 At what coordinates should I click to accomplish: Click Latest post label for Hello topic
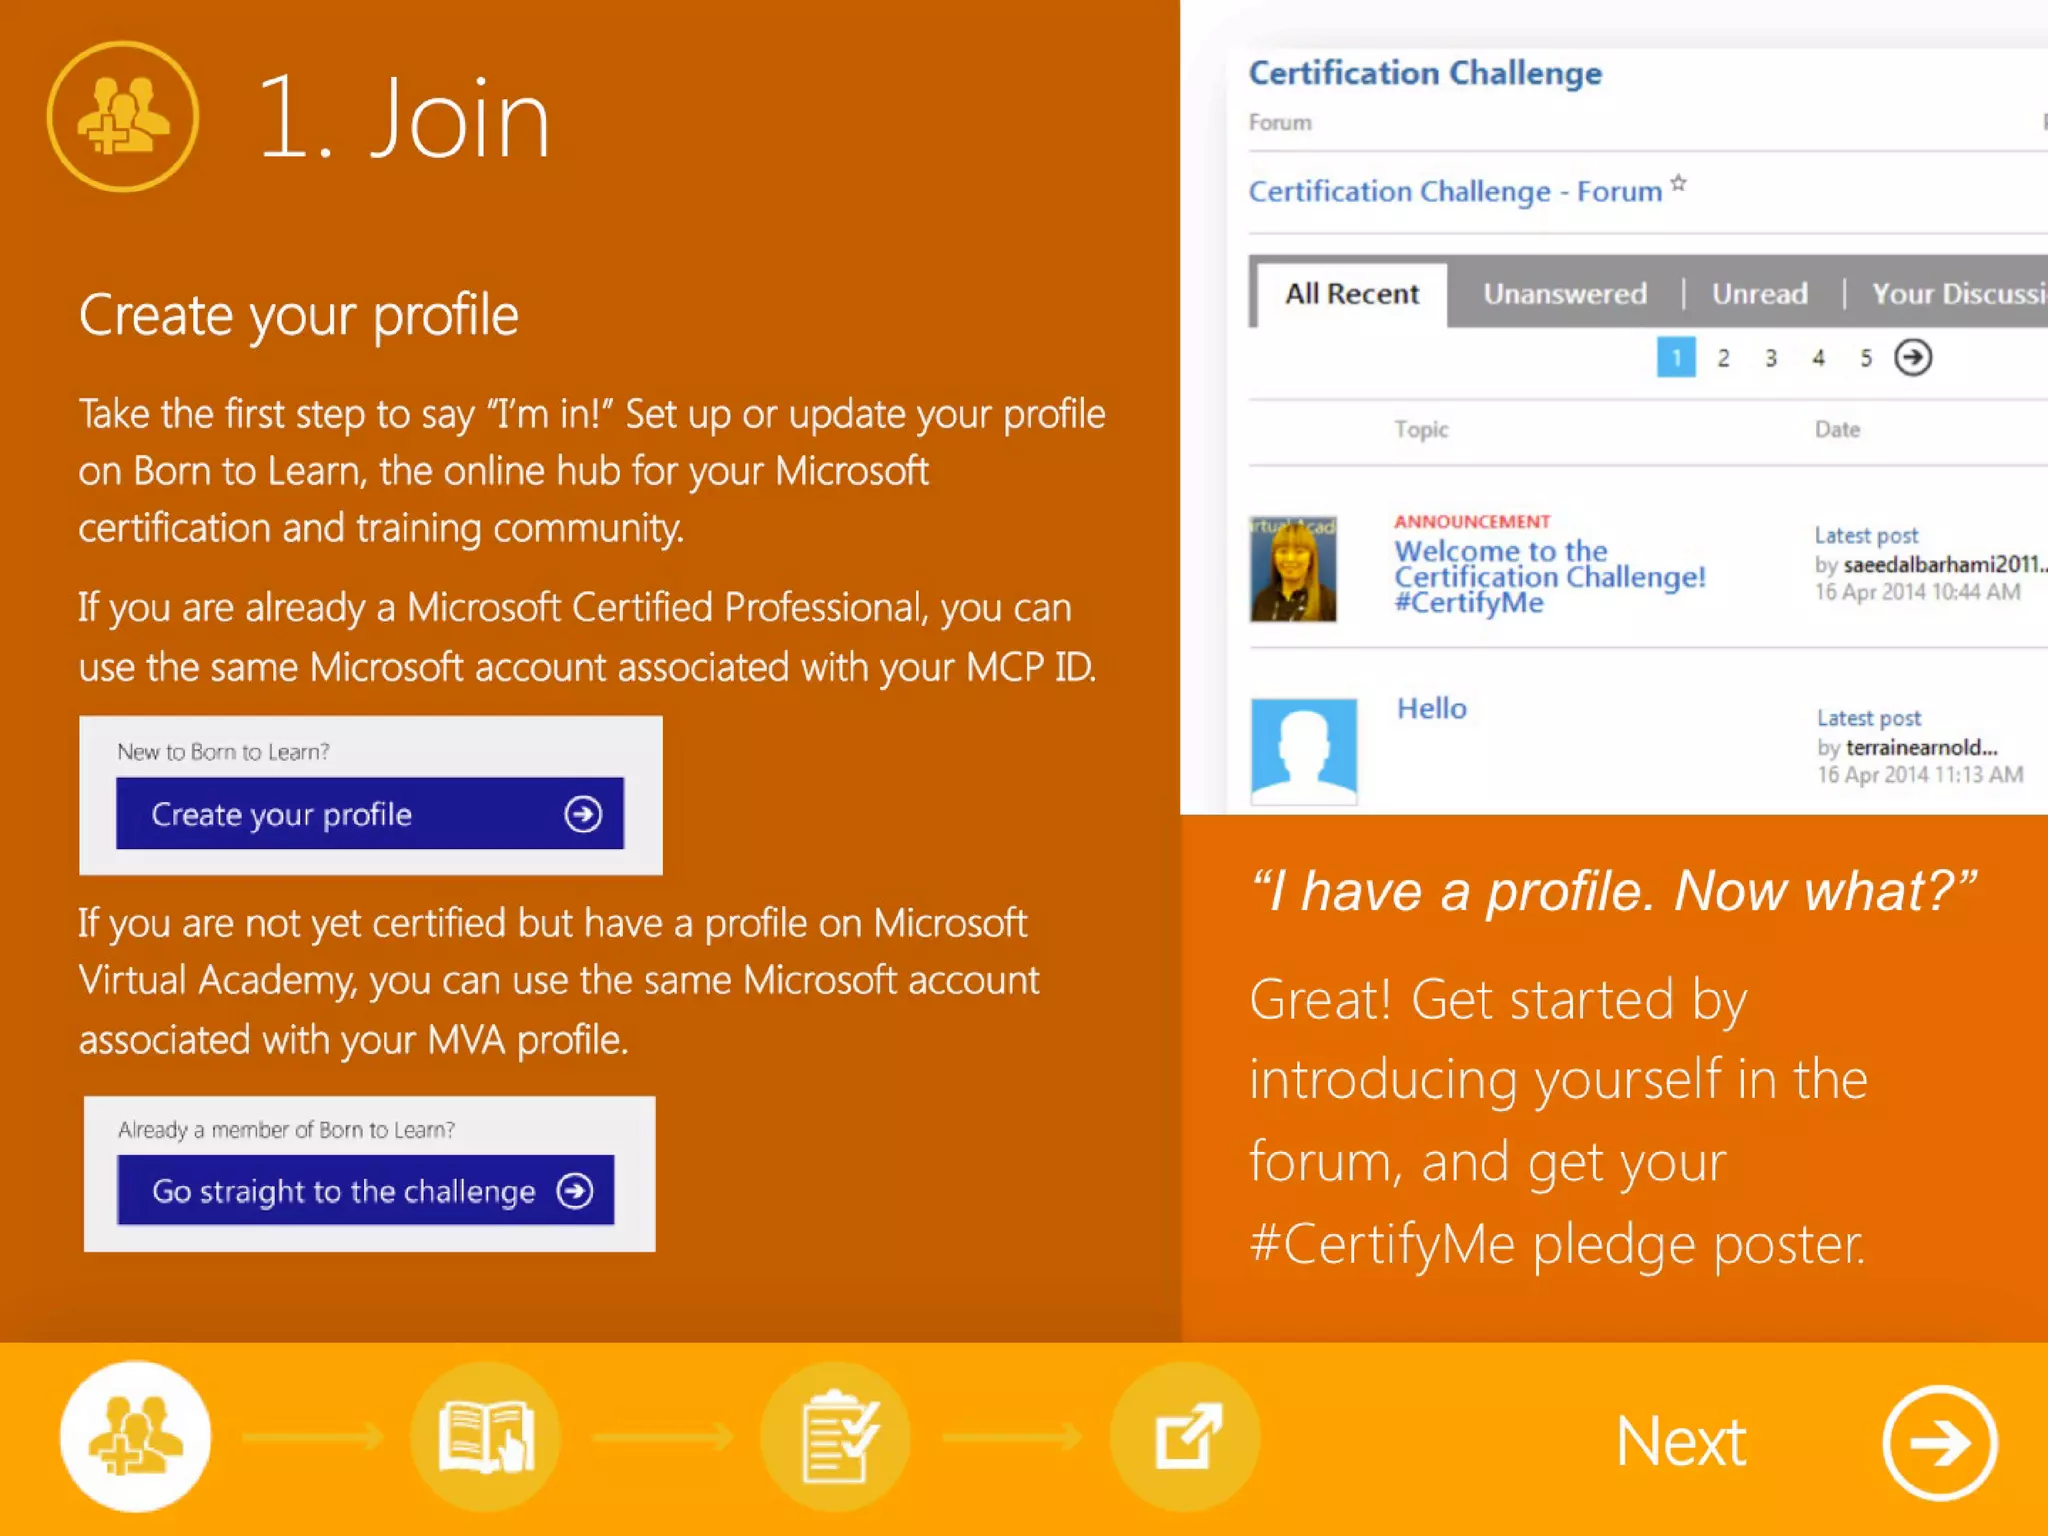[1868, 718]
